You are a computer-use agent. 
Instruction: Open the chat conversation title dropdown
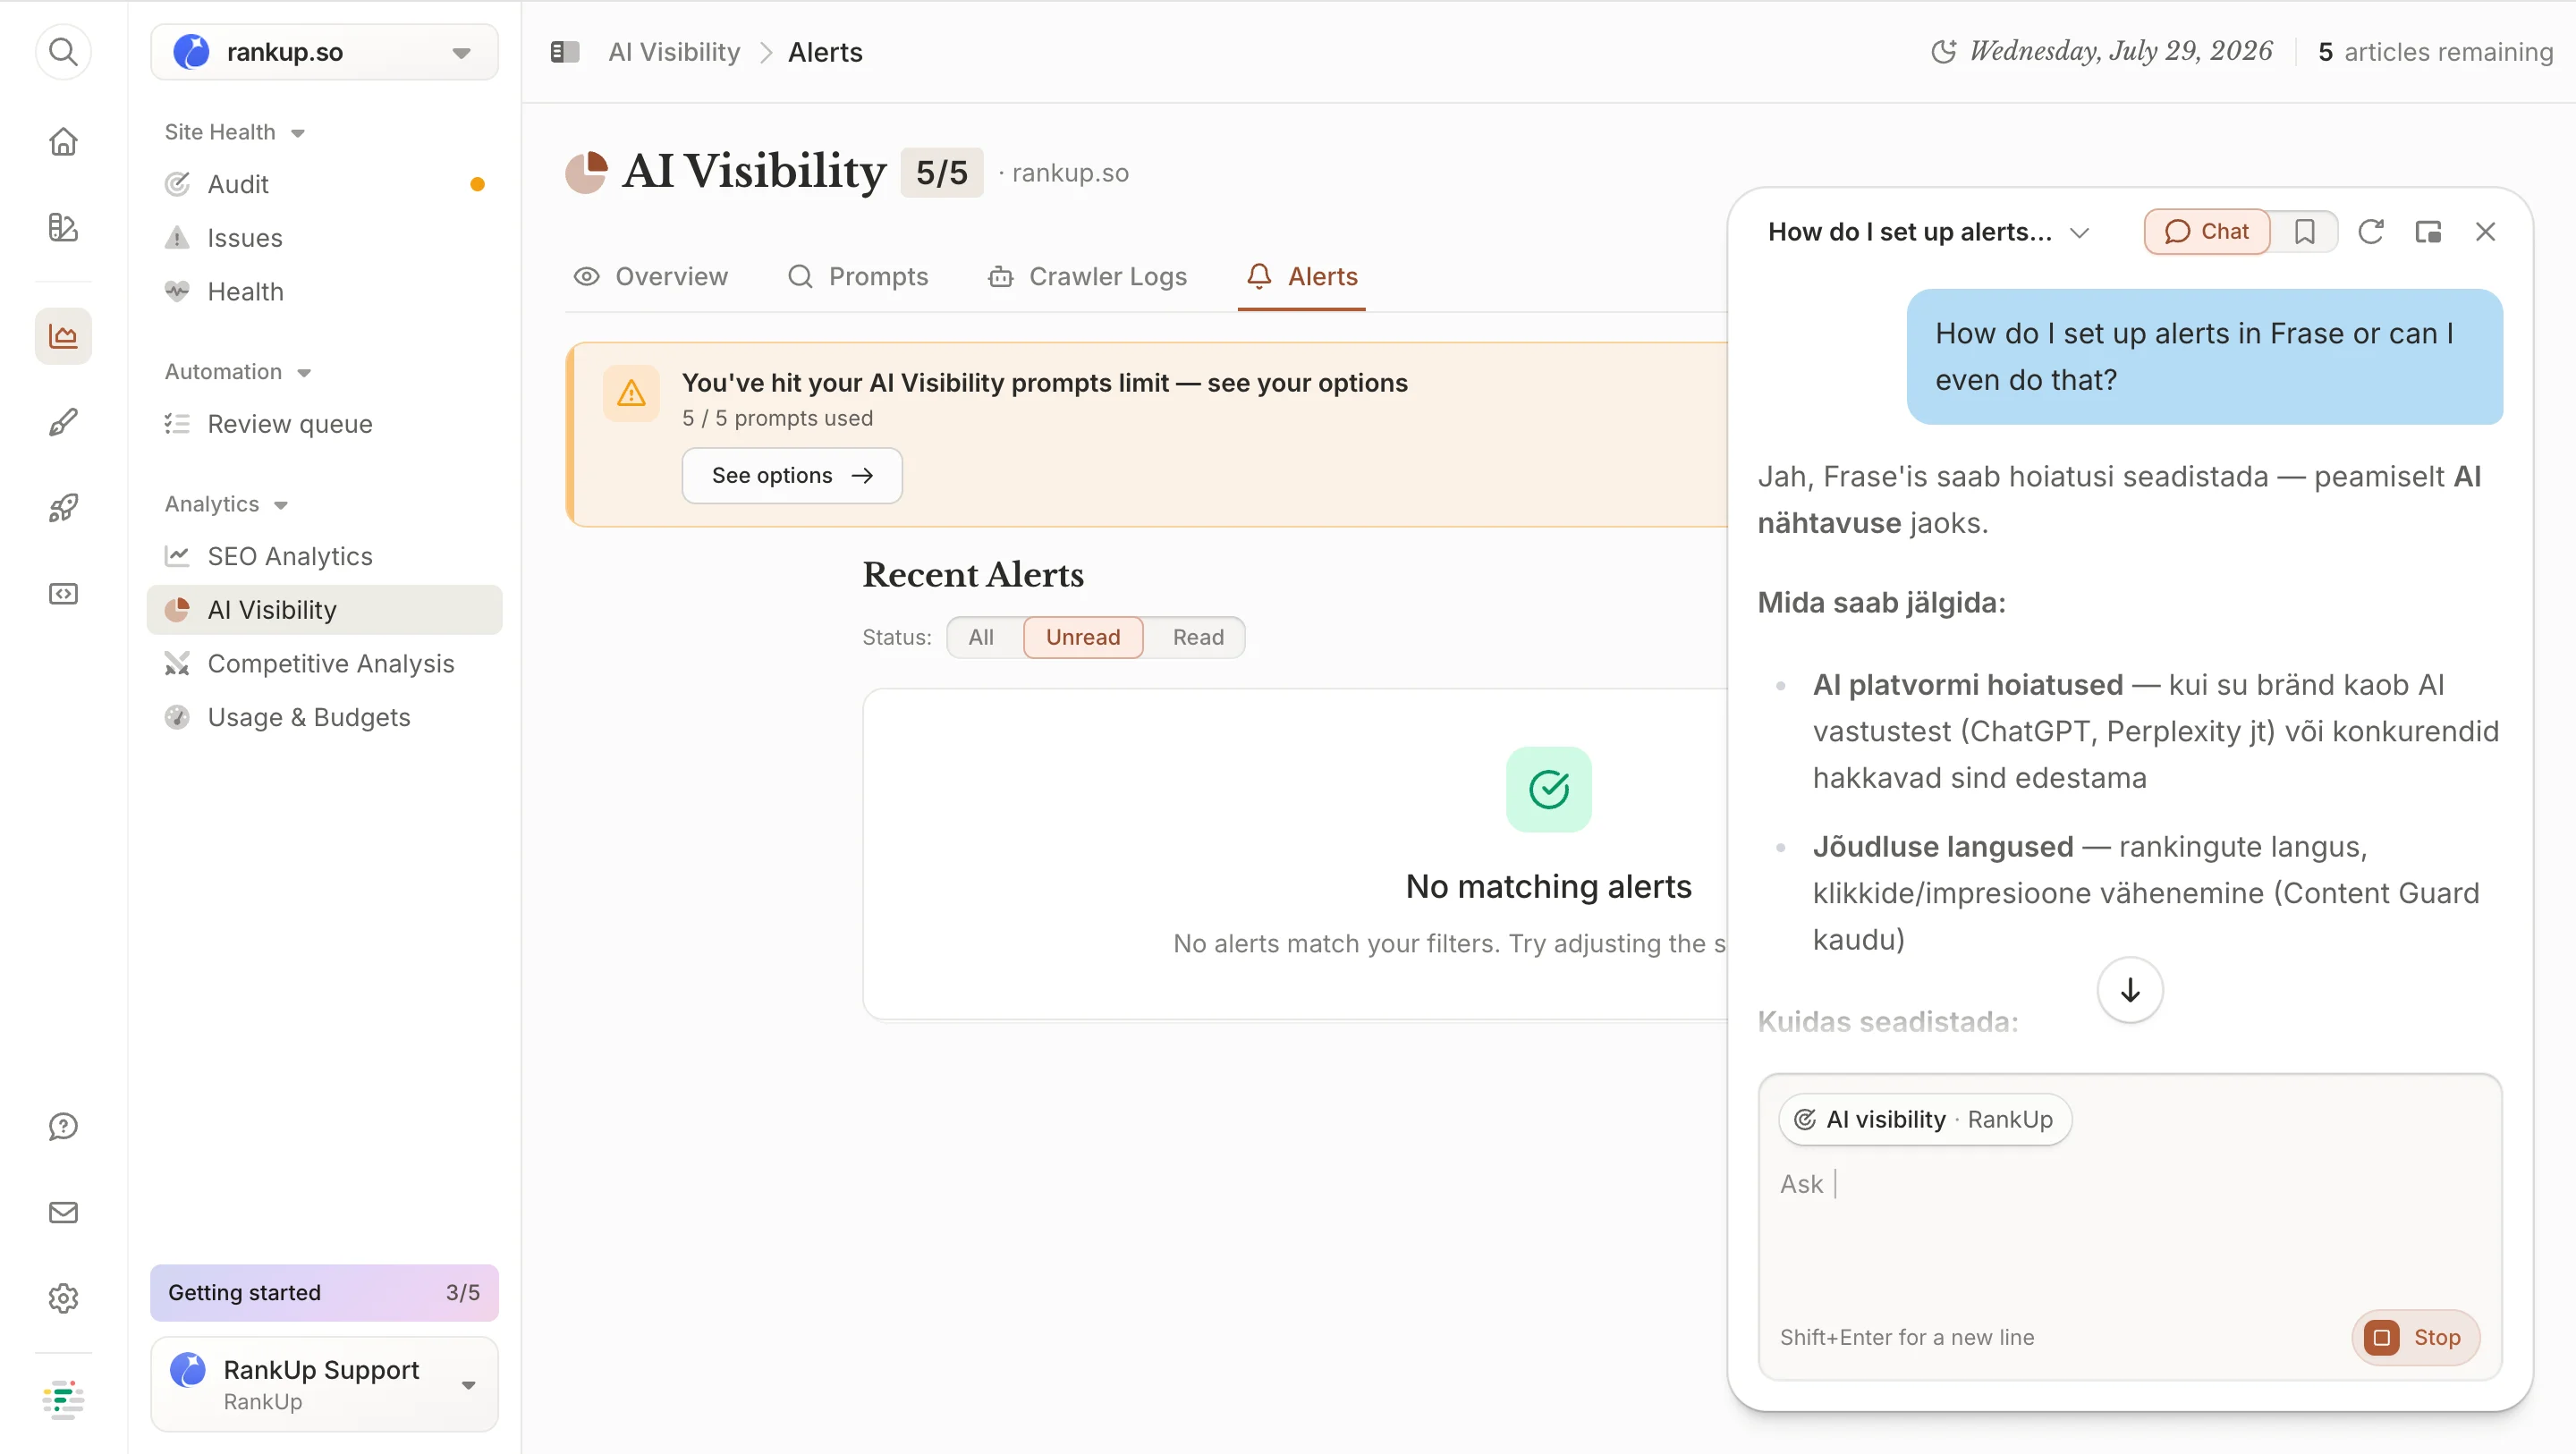(1928, 232)
